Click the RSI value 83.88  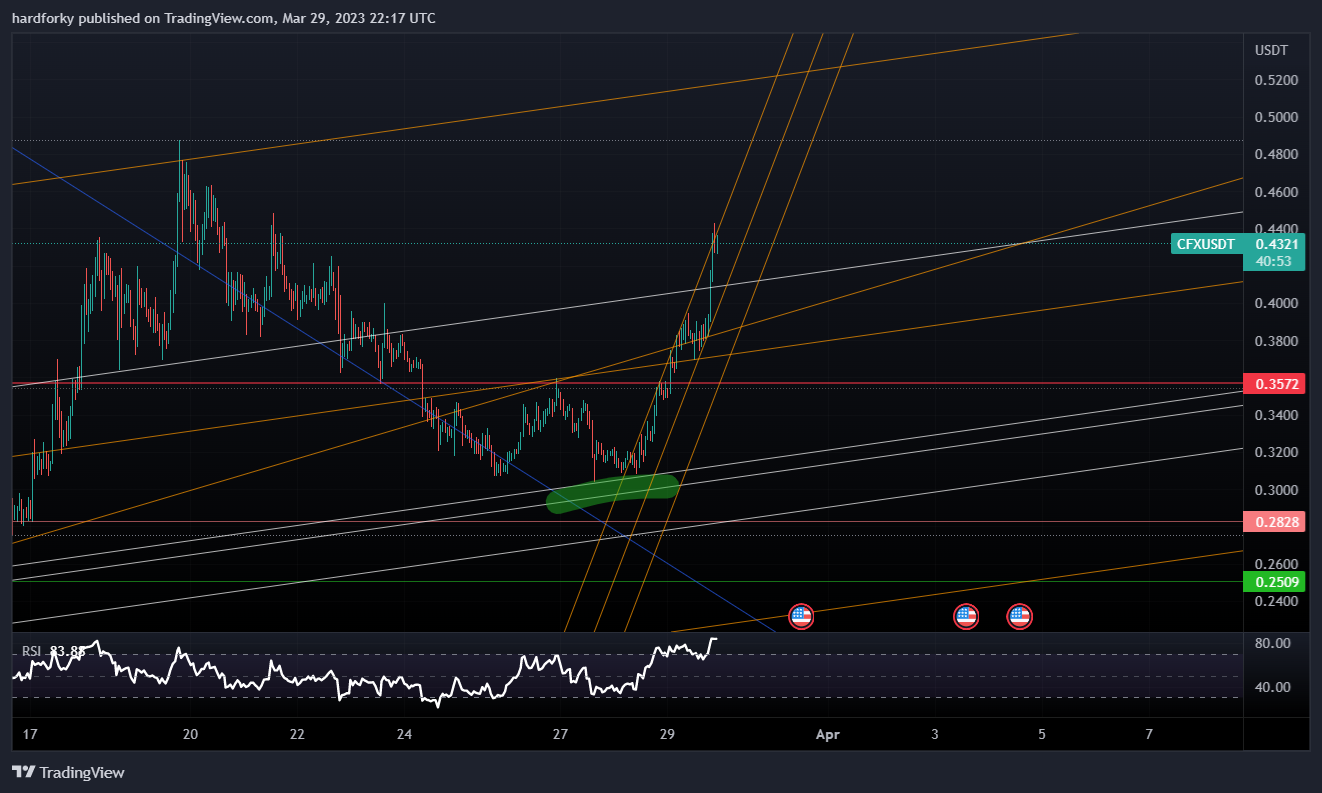pyautogui.click(x=66, y=651)
